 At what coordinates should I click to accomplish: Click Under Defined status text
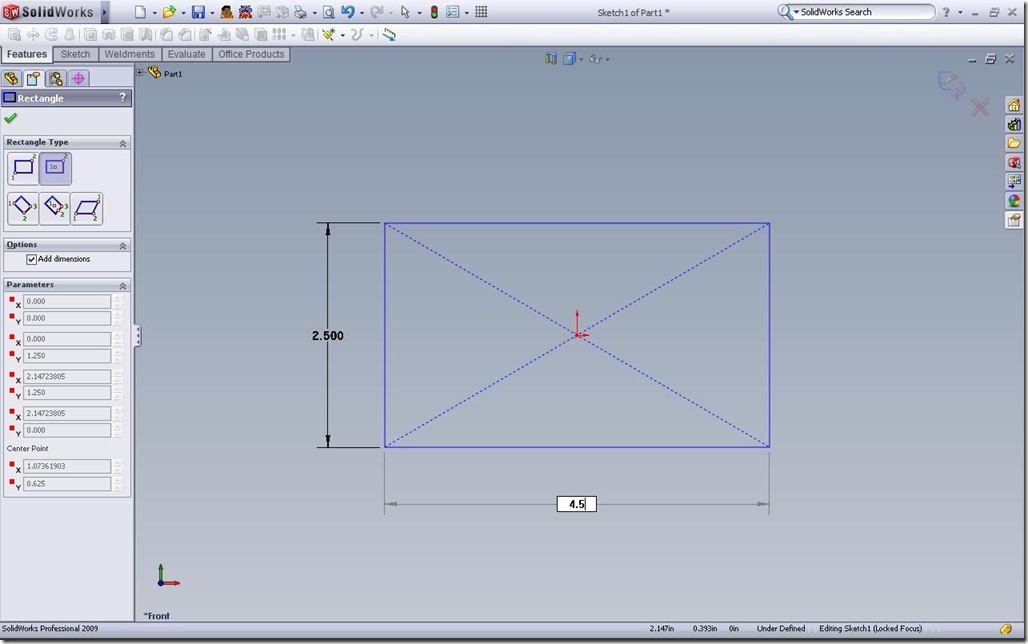[781, 628]
